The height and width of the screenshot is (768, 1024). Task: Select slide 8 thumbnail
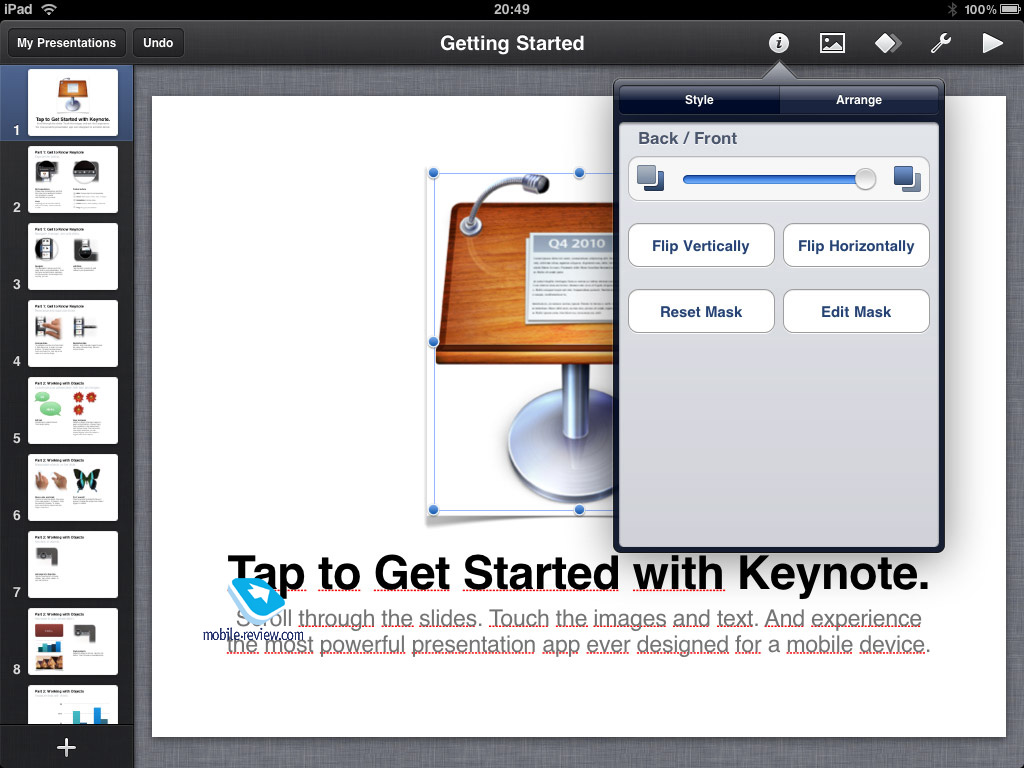[x=72, y=642]
